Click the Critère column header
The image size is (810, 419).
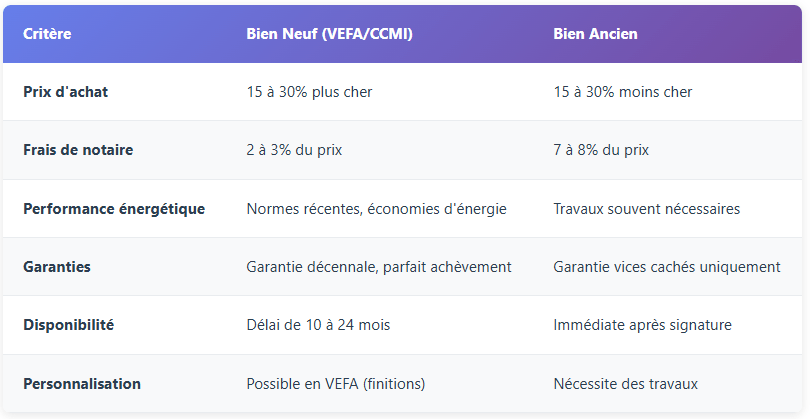[x=47, y=34]
